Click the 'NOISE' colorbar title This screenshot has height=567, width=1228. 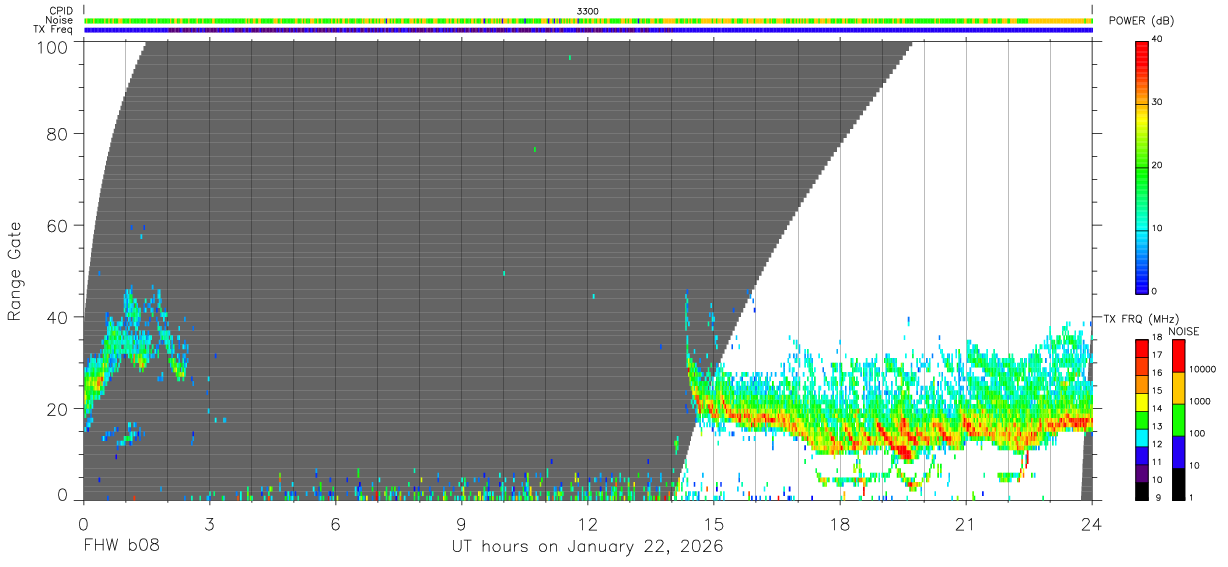1183,331
